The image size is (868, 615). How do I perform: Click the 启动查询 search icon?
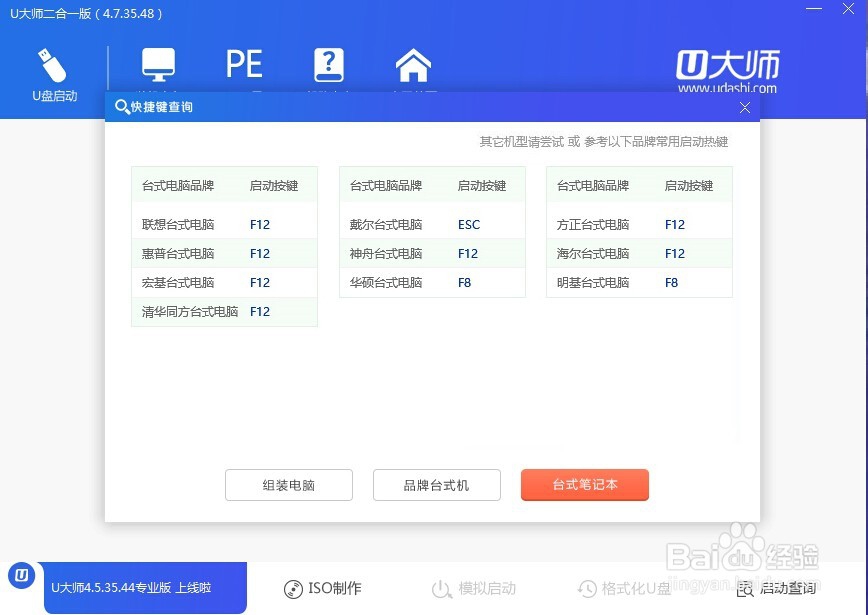click(x=745, y=590)
